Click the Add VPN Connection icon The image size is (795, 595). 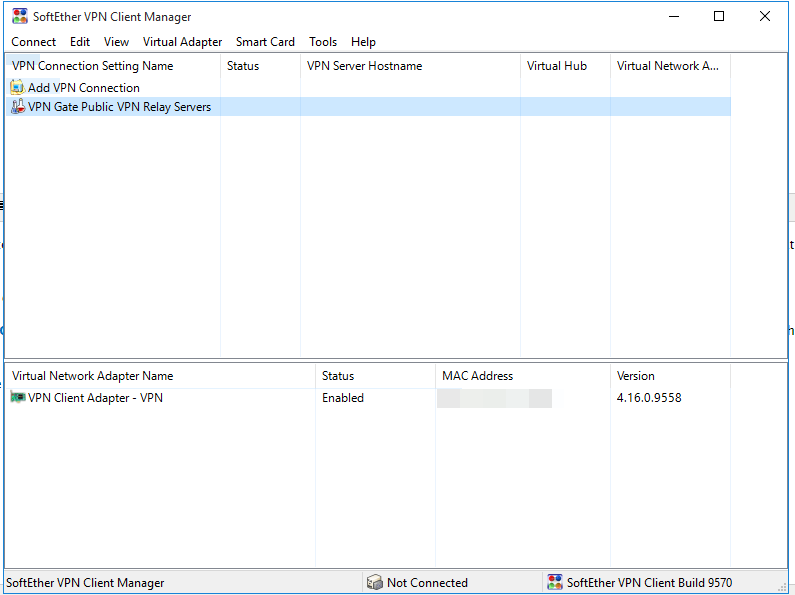point(17,87)
